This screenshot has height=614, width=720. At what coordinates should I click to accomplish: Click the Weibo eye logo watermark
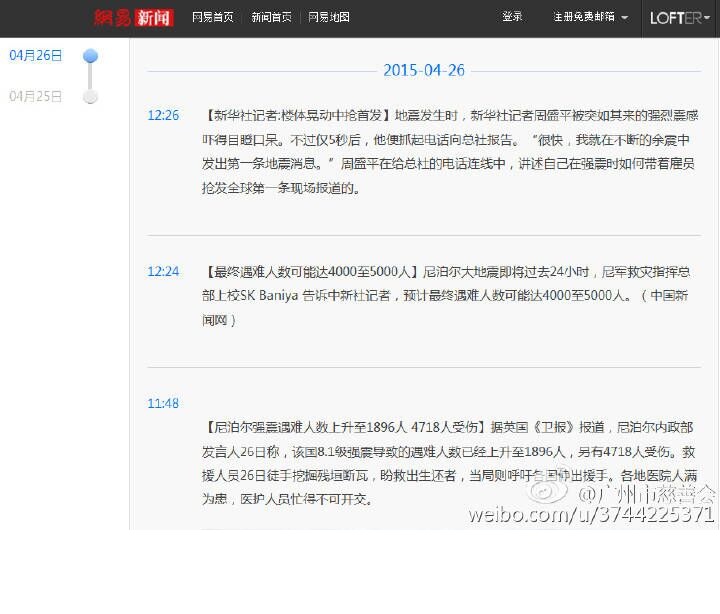[x=547, y=491]
